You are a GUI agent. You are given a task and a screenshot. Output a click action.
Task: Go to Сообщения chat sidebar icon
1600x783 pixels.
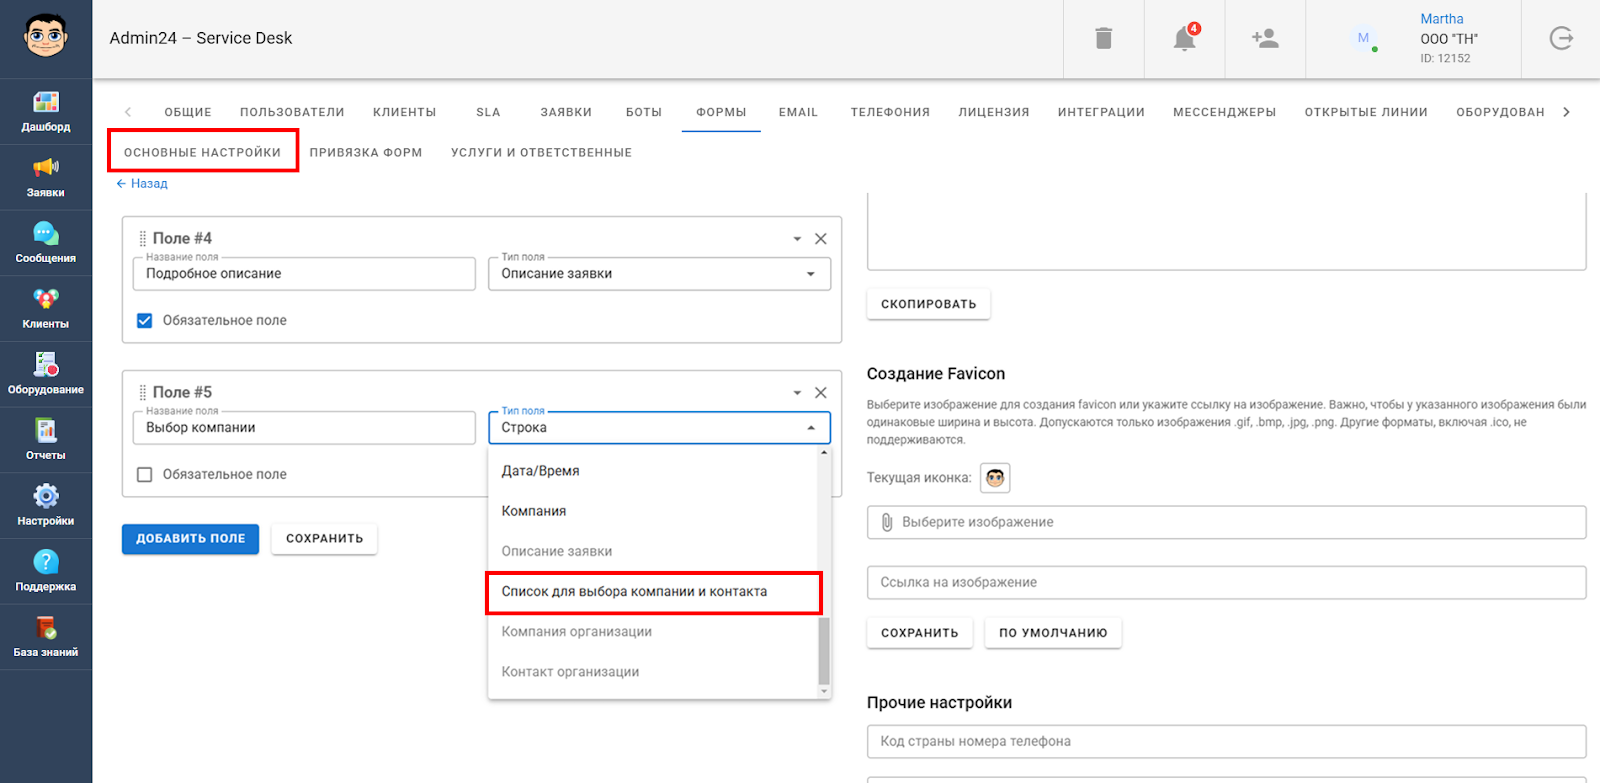45,243
